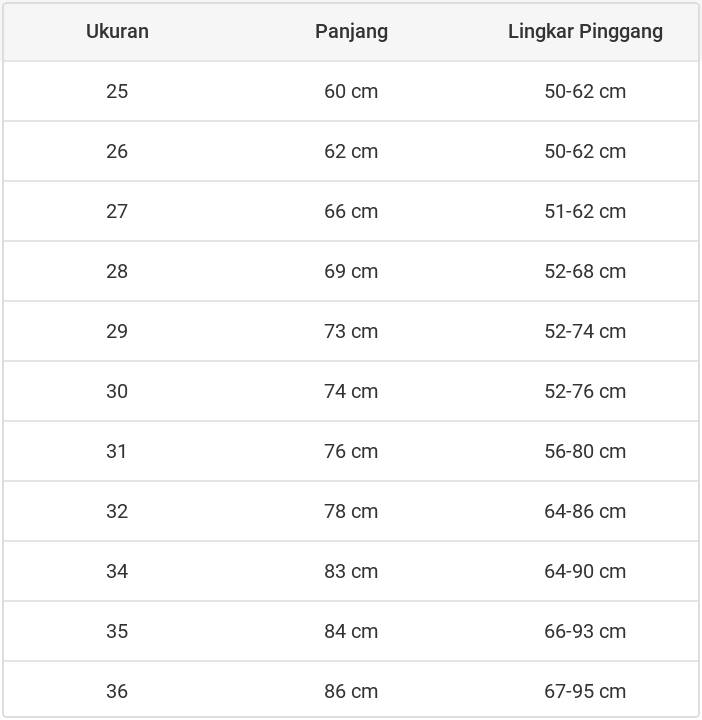
Task: Select the 73 cm Panjang value
Action: (351, 331)
